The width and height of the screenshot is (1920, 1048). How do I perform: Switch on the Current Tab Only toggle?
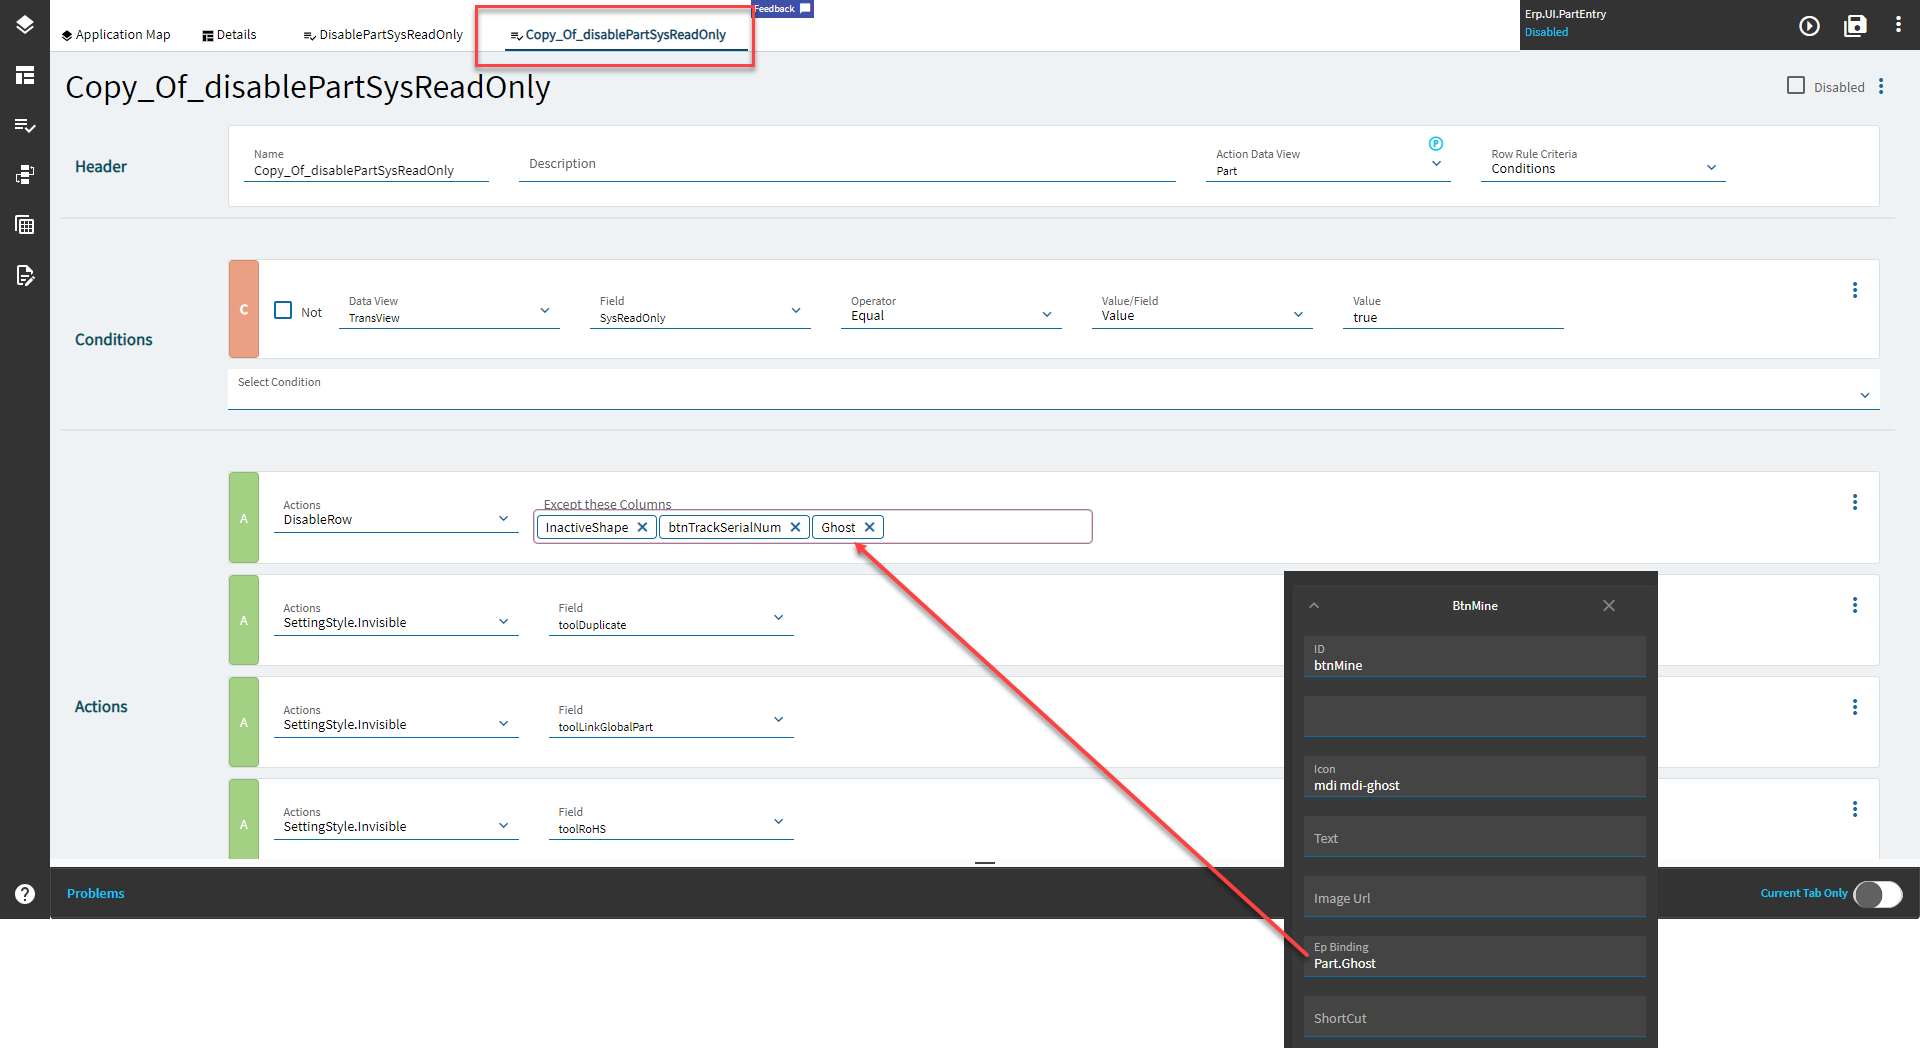click(x=1877, y=895)
